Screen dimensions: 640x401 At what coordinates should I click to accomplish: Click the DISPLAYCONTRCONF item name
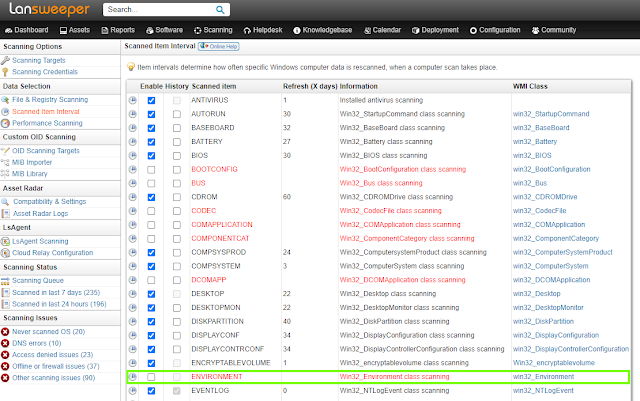pyautogui.click(x=227, y=349)
